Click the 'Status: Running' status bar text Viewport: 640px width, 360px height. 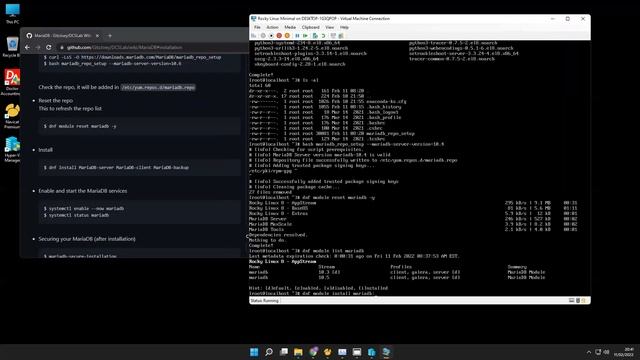point(264,301)
